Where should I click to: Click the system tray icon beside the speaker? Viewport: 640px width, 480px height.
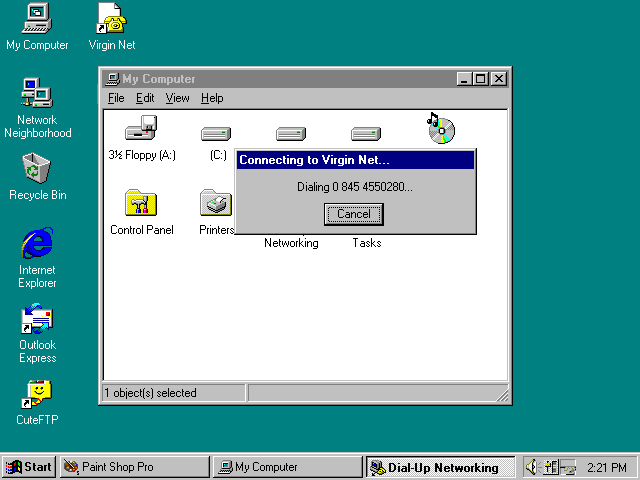coord(550,467)
